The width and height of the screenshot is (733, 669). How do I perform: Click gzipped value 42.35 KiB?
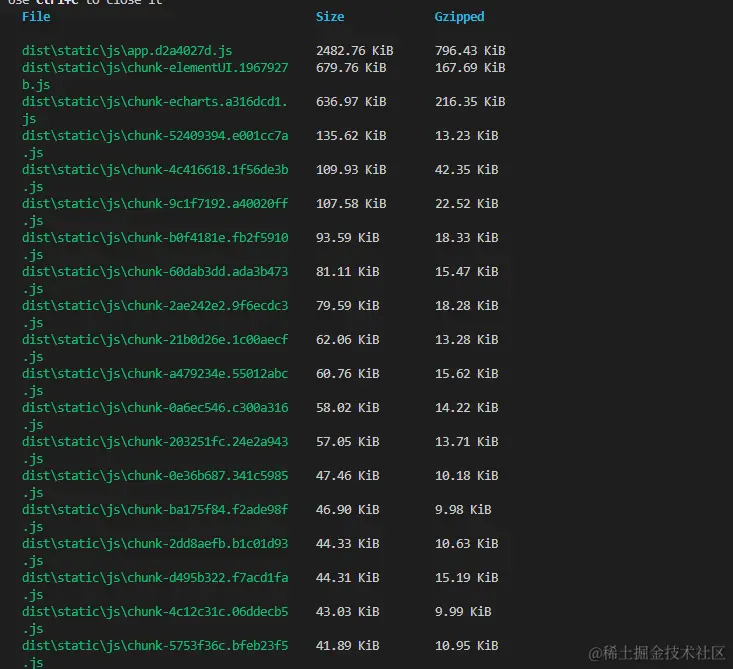coord(467,170)
